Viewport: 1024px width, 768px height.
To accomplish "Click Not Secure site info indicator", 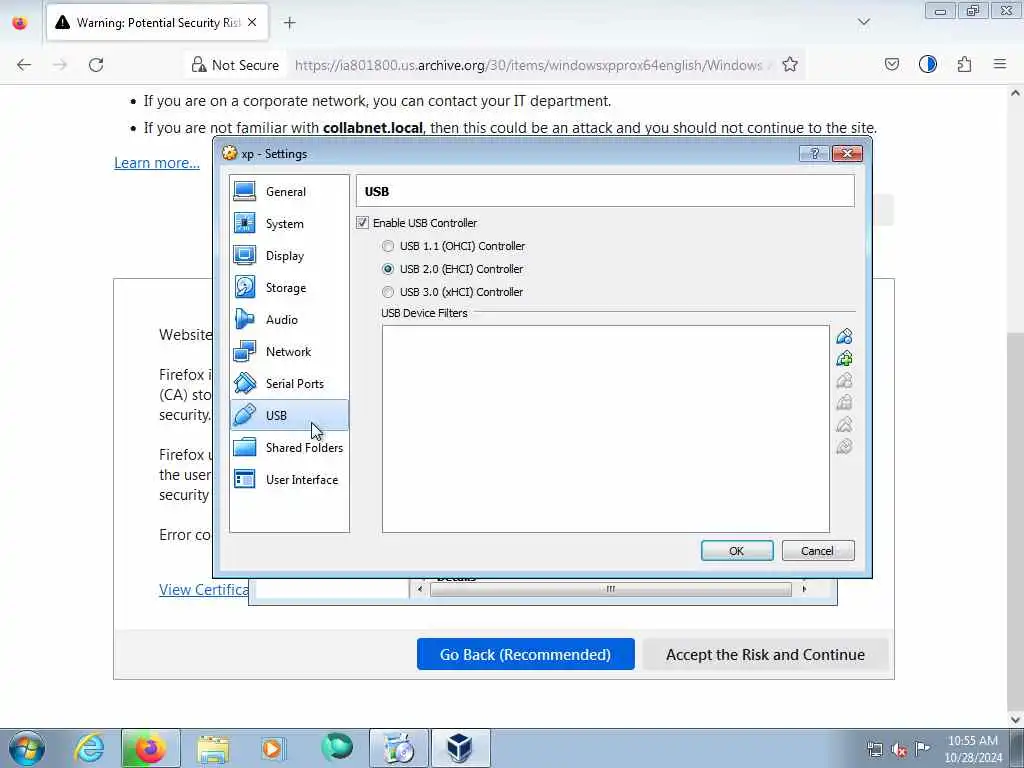I will 235,65.
